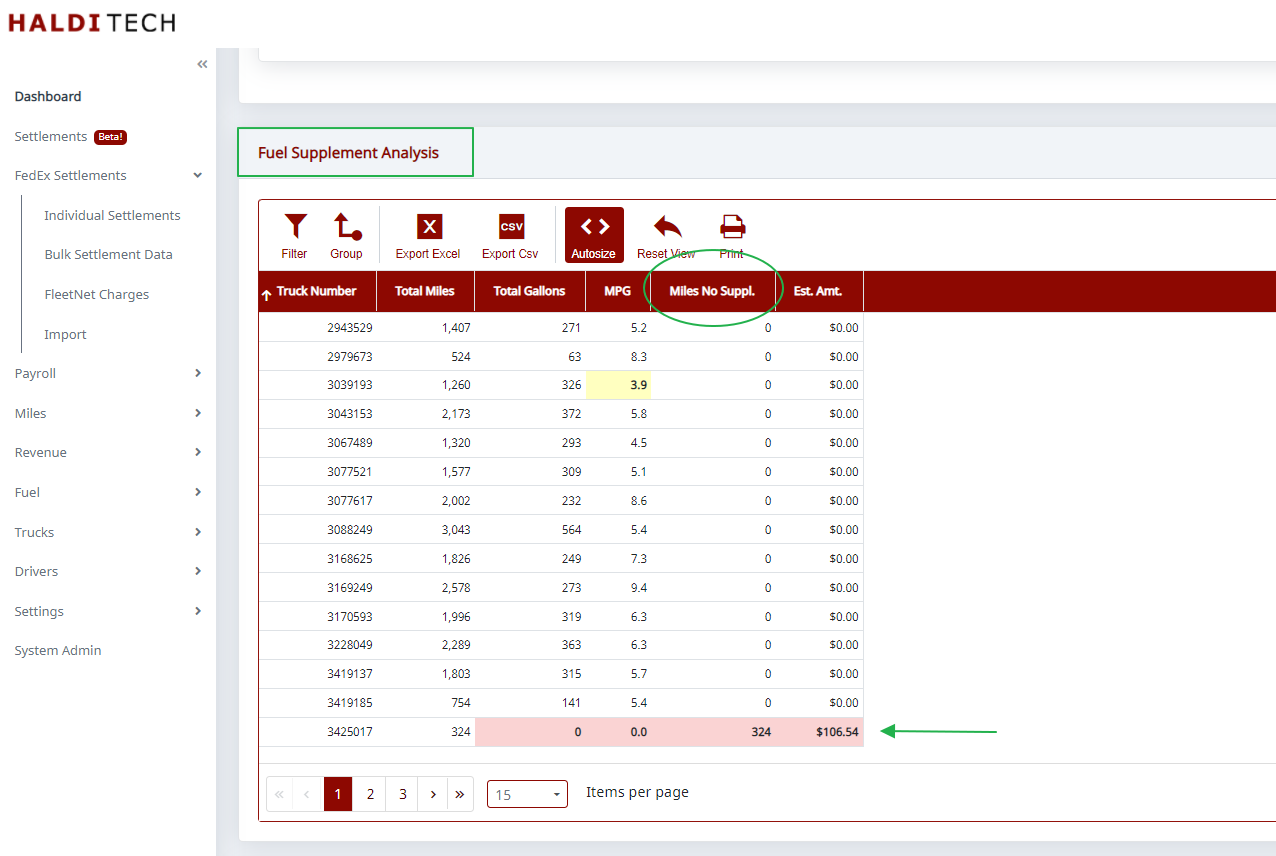
Task: Sort by Miles No Suppl. column
Action: coord(712,291)
